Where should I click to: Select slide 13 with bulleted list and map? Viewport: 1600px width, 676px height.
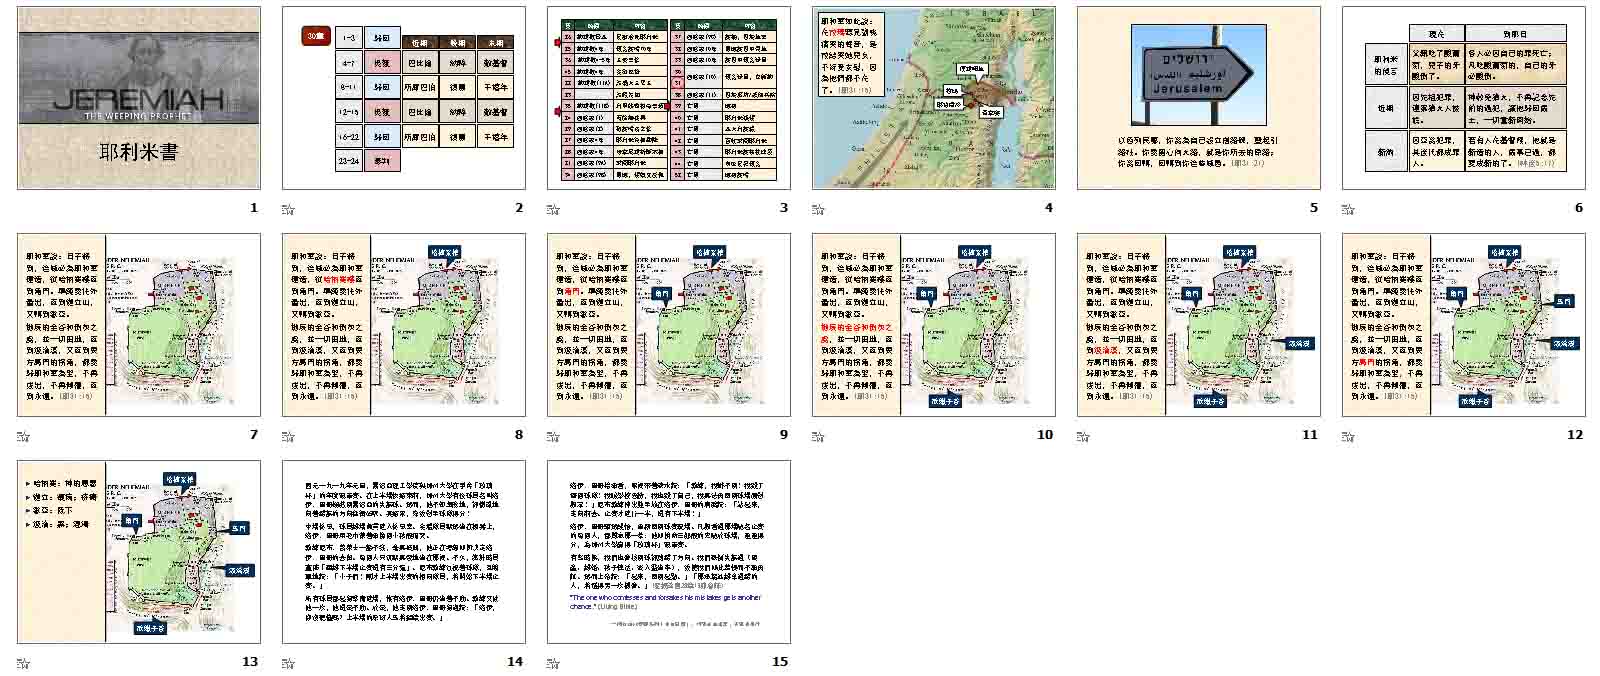click(x=139, y=552)
